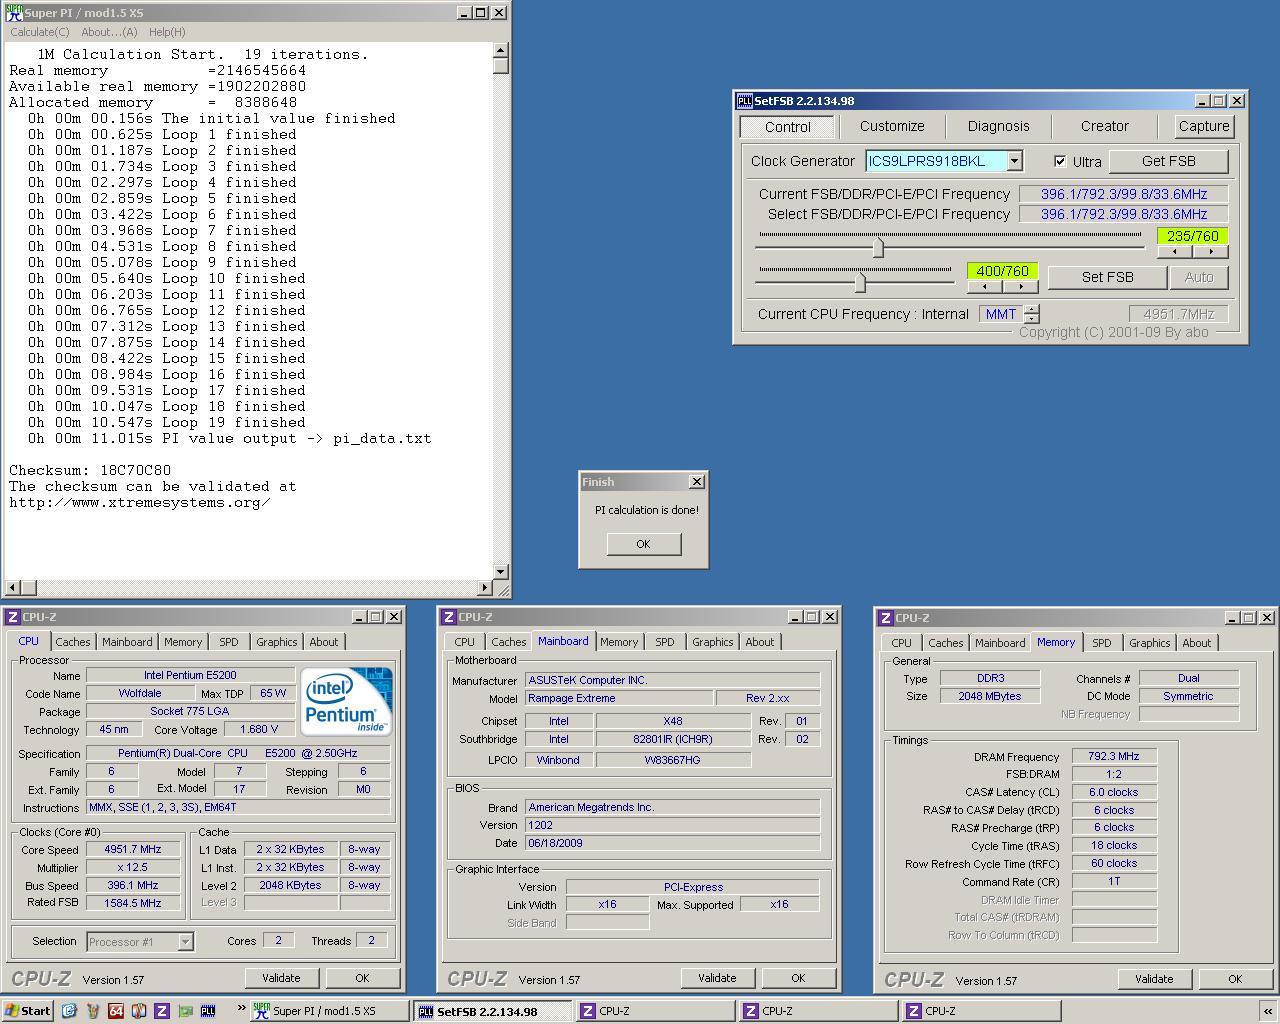Click the lower slider thumb at 400/760
1280x1024 pixels.
click(859, 281)
